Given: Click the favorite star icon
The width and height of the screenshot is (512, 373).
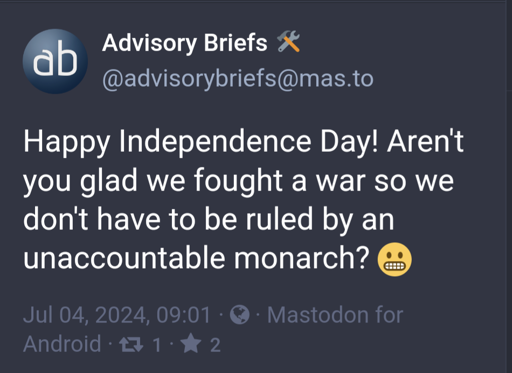Looking at the screenshot, I should (191, 344).
